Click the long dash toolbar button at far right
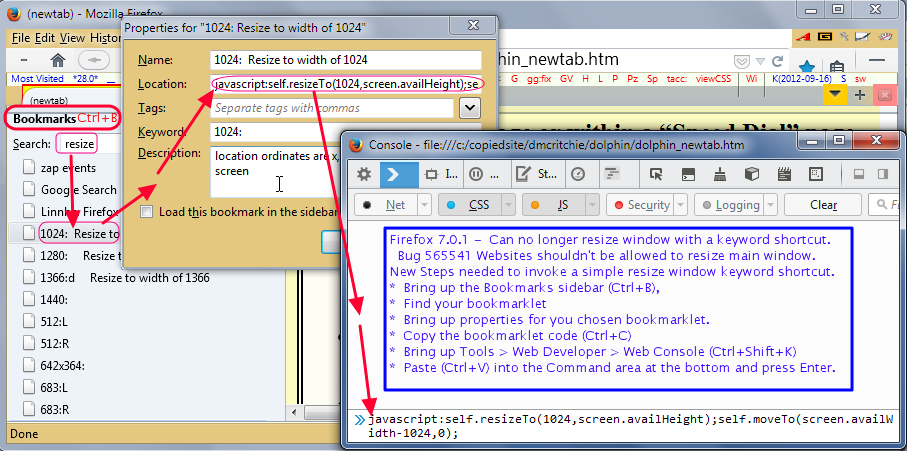 (x=877, y=60)
